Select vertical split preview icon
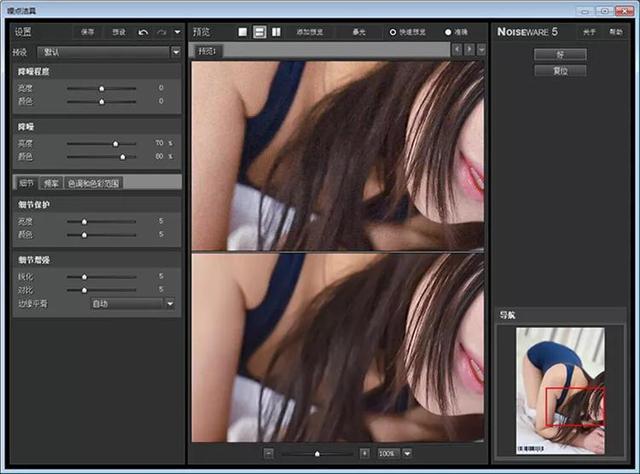 pyautogui.click(x=276, y=32)
